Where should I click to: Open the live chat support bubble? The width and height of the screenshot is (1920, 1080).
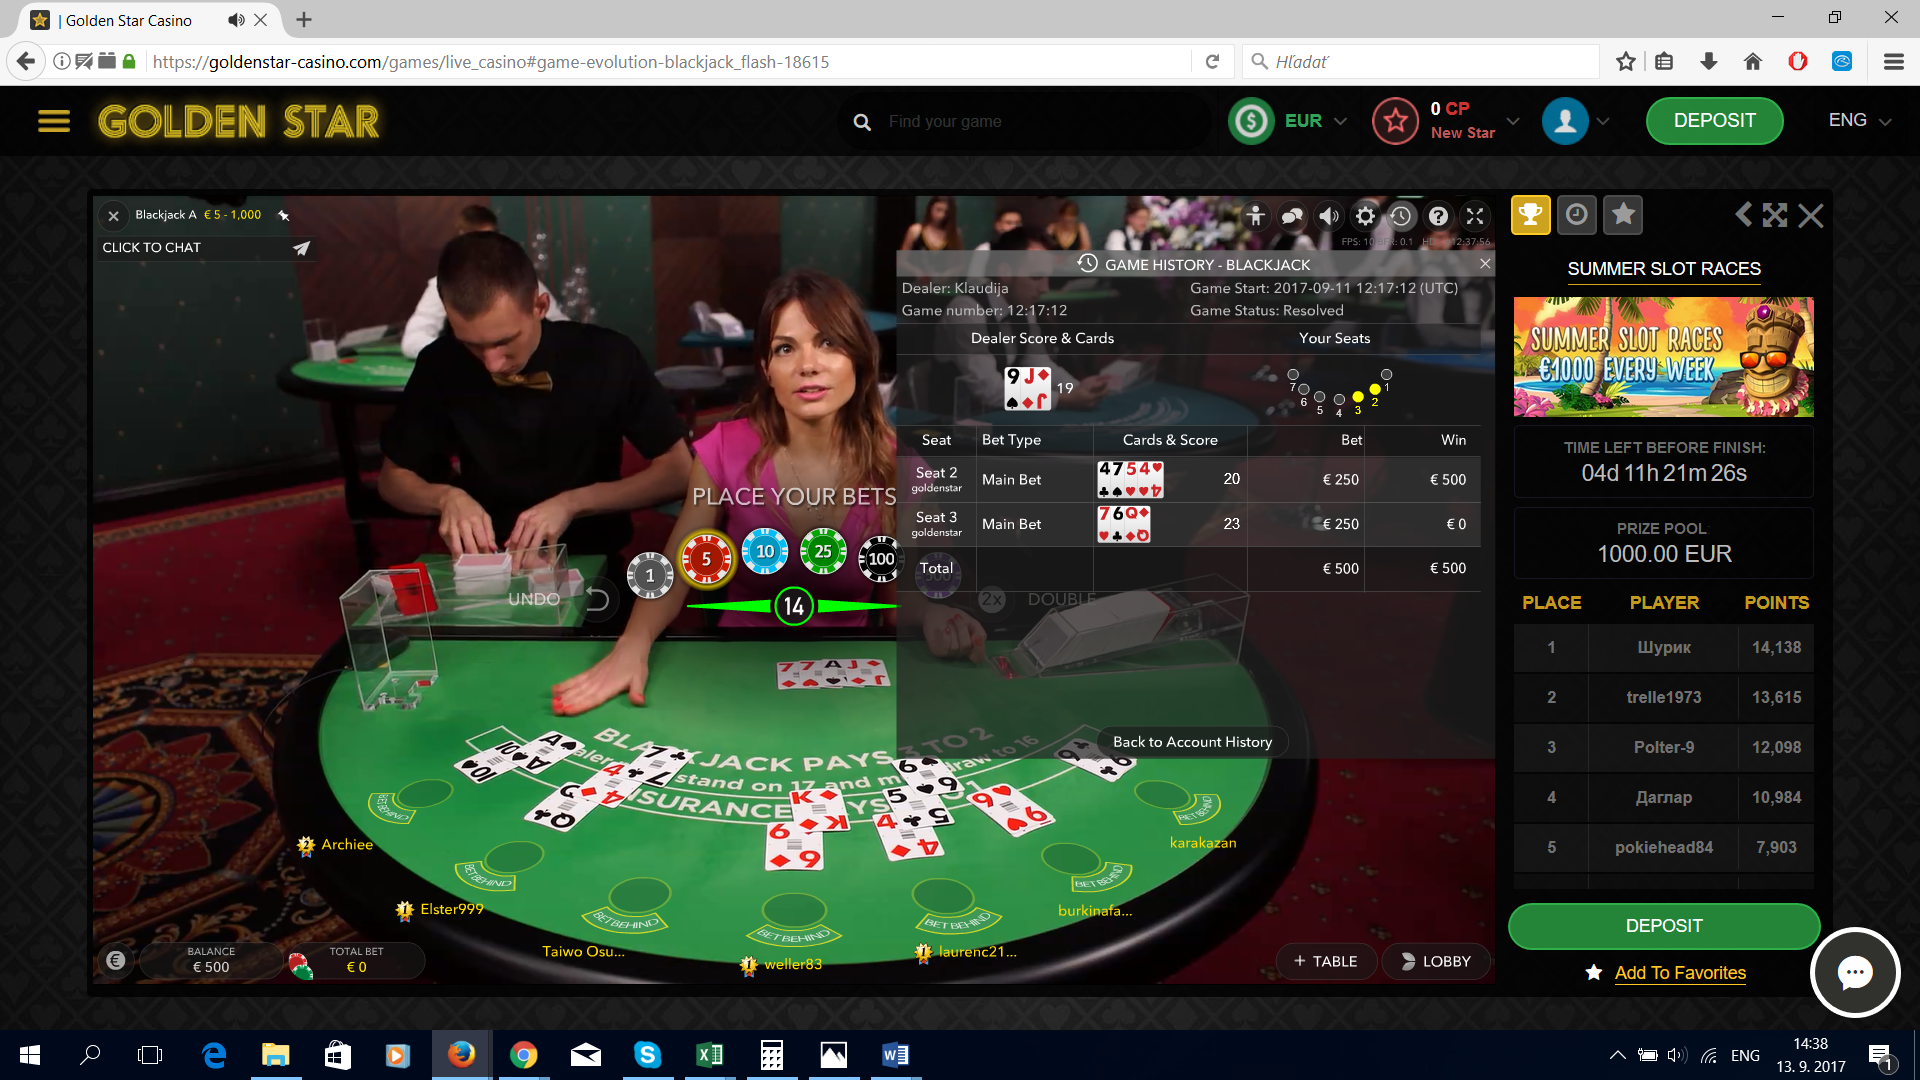1855,973
